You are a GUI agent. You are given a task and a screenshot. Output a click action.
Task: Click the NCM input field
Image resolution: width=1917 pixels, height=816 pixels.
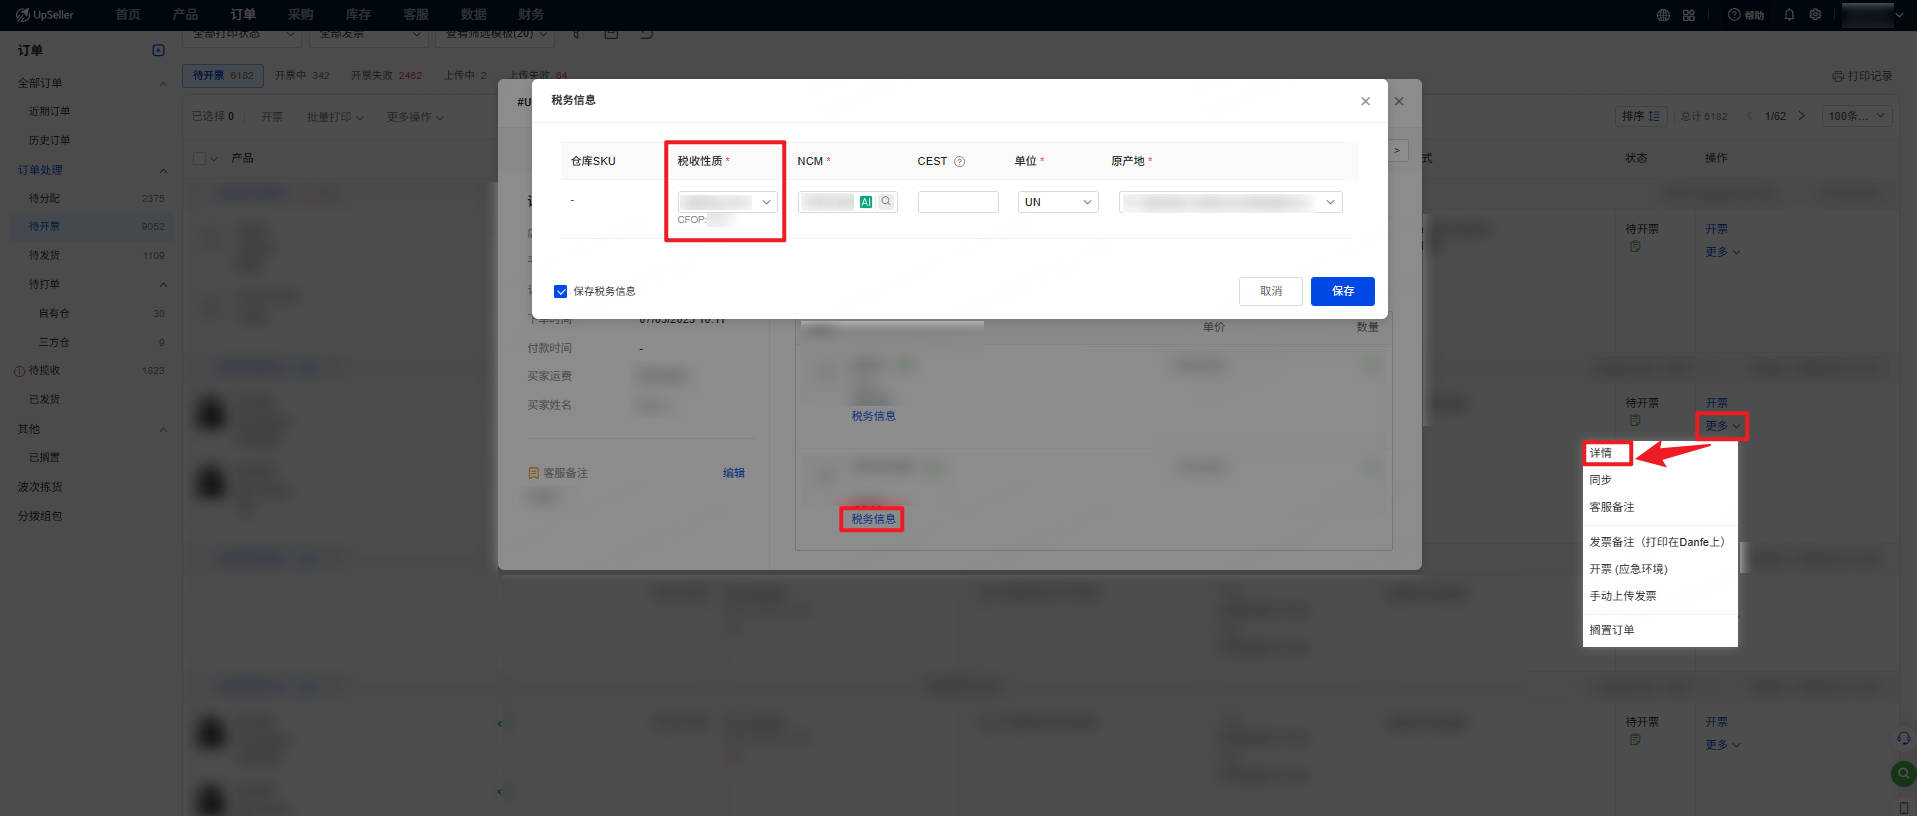(x=848, y=202)
